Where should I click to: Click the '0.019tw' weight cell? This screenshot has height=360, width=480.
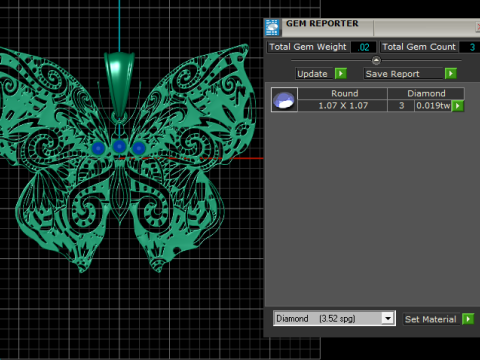click(x=433, y=106)
